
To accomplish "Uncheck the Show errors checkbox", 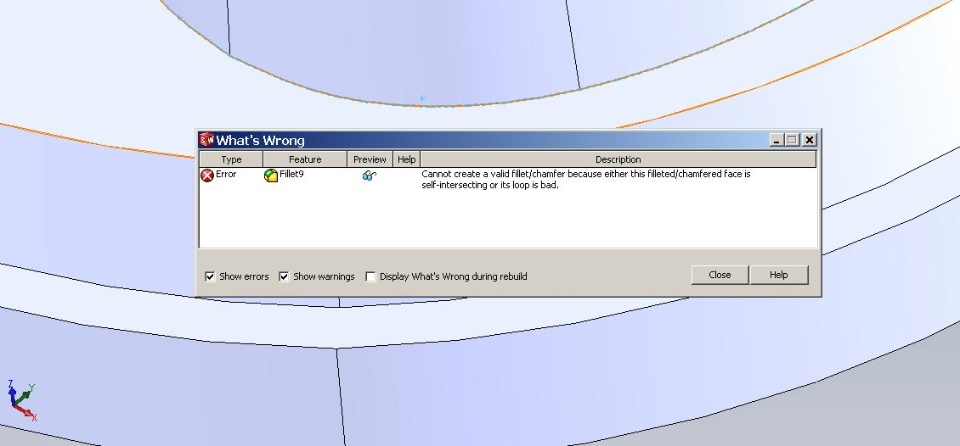I will (x=210, y=277).
